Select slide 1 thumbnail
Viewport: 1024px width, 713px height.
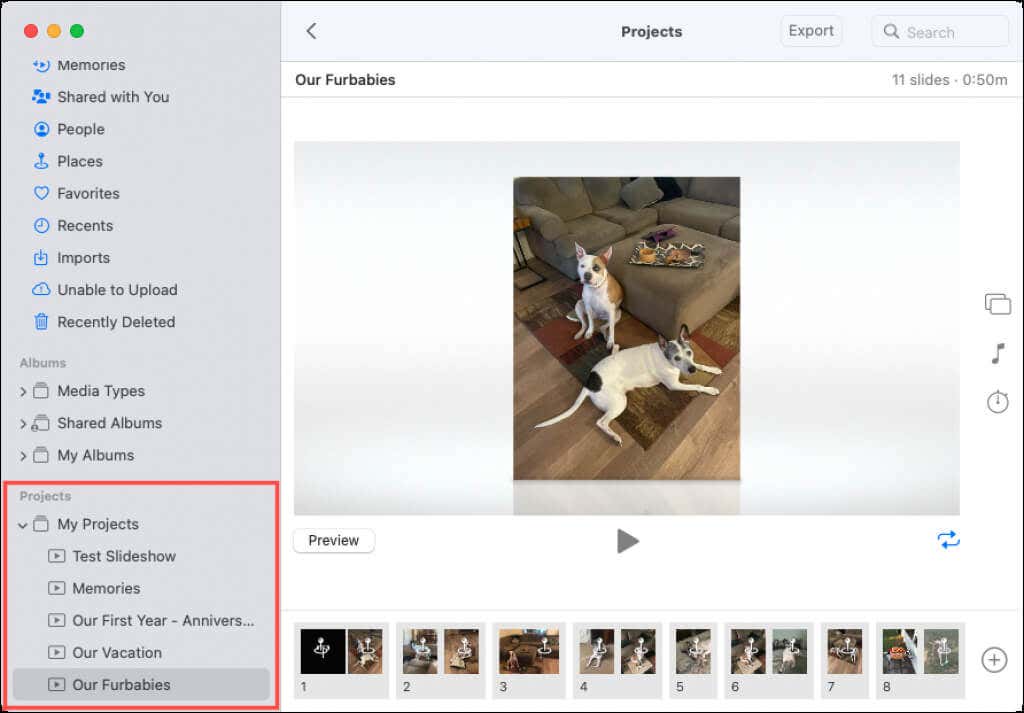coord(341,659)
